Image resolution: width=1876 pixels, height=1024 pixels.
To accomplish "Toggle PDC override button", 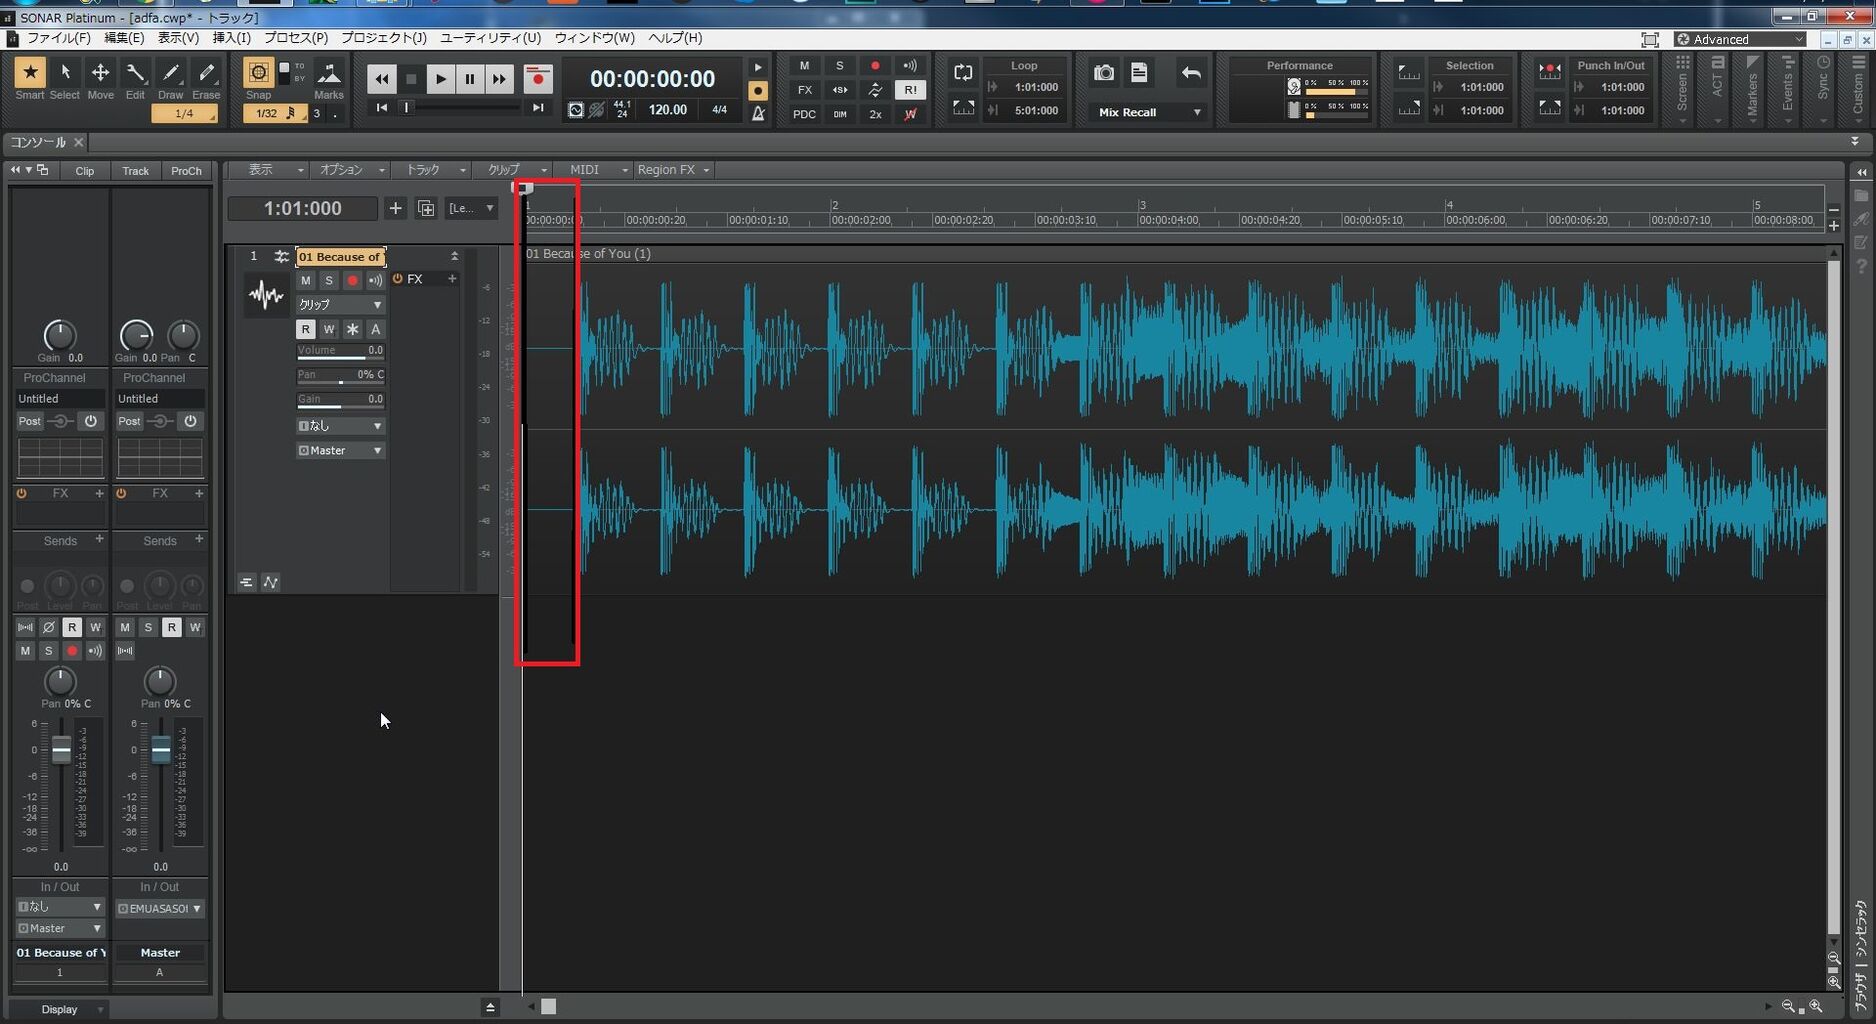I will pos(804,114).
